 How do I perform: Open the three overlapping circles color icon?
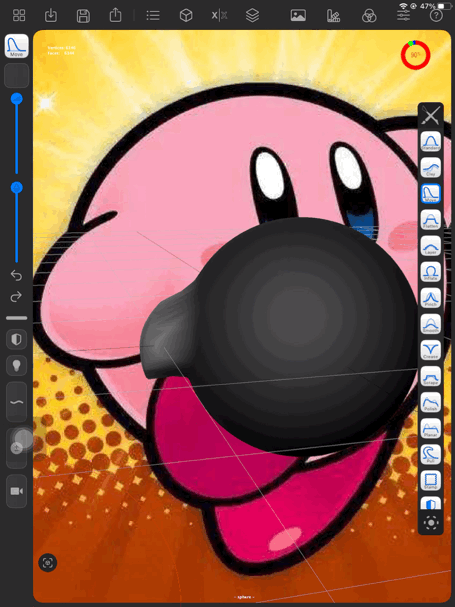[369, 16]
